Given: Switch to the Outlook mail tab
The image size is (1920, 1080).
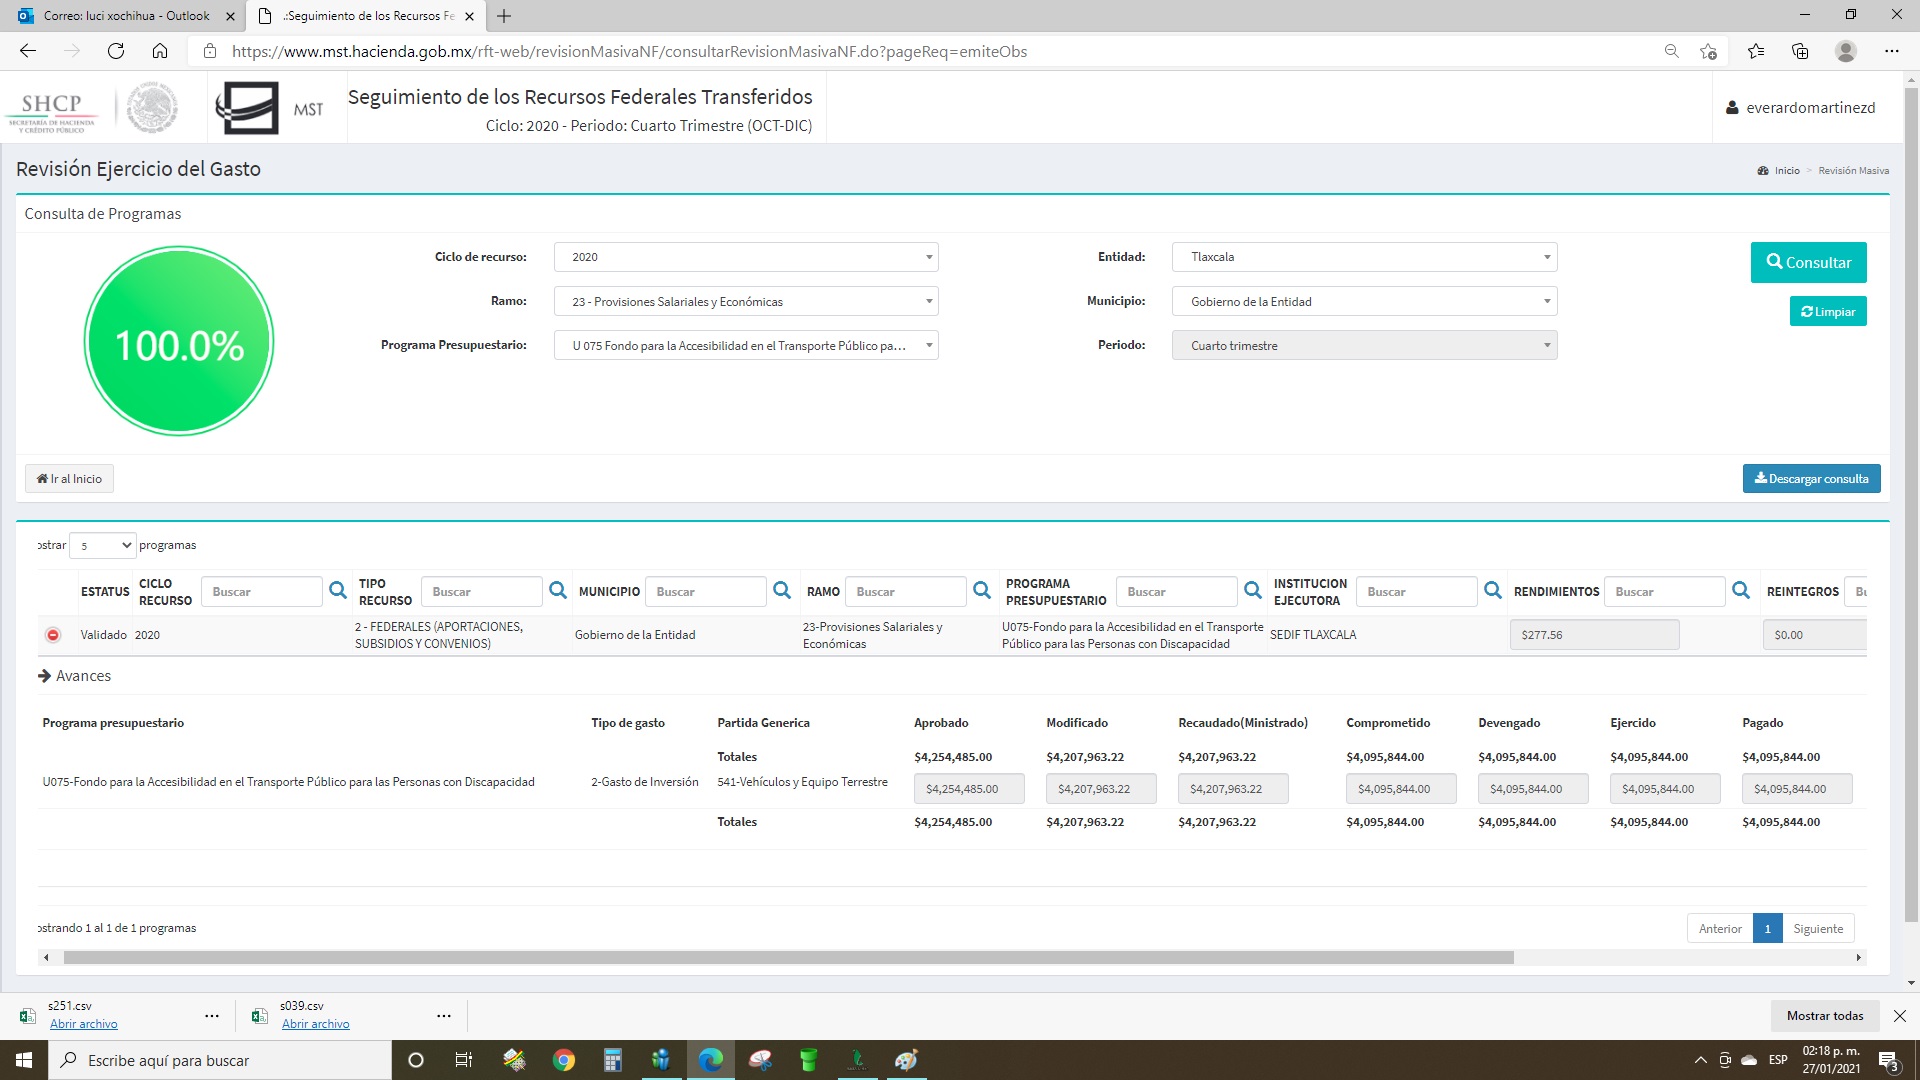Looking at the screenshot, I should [127, 16].
